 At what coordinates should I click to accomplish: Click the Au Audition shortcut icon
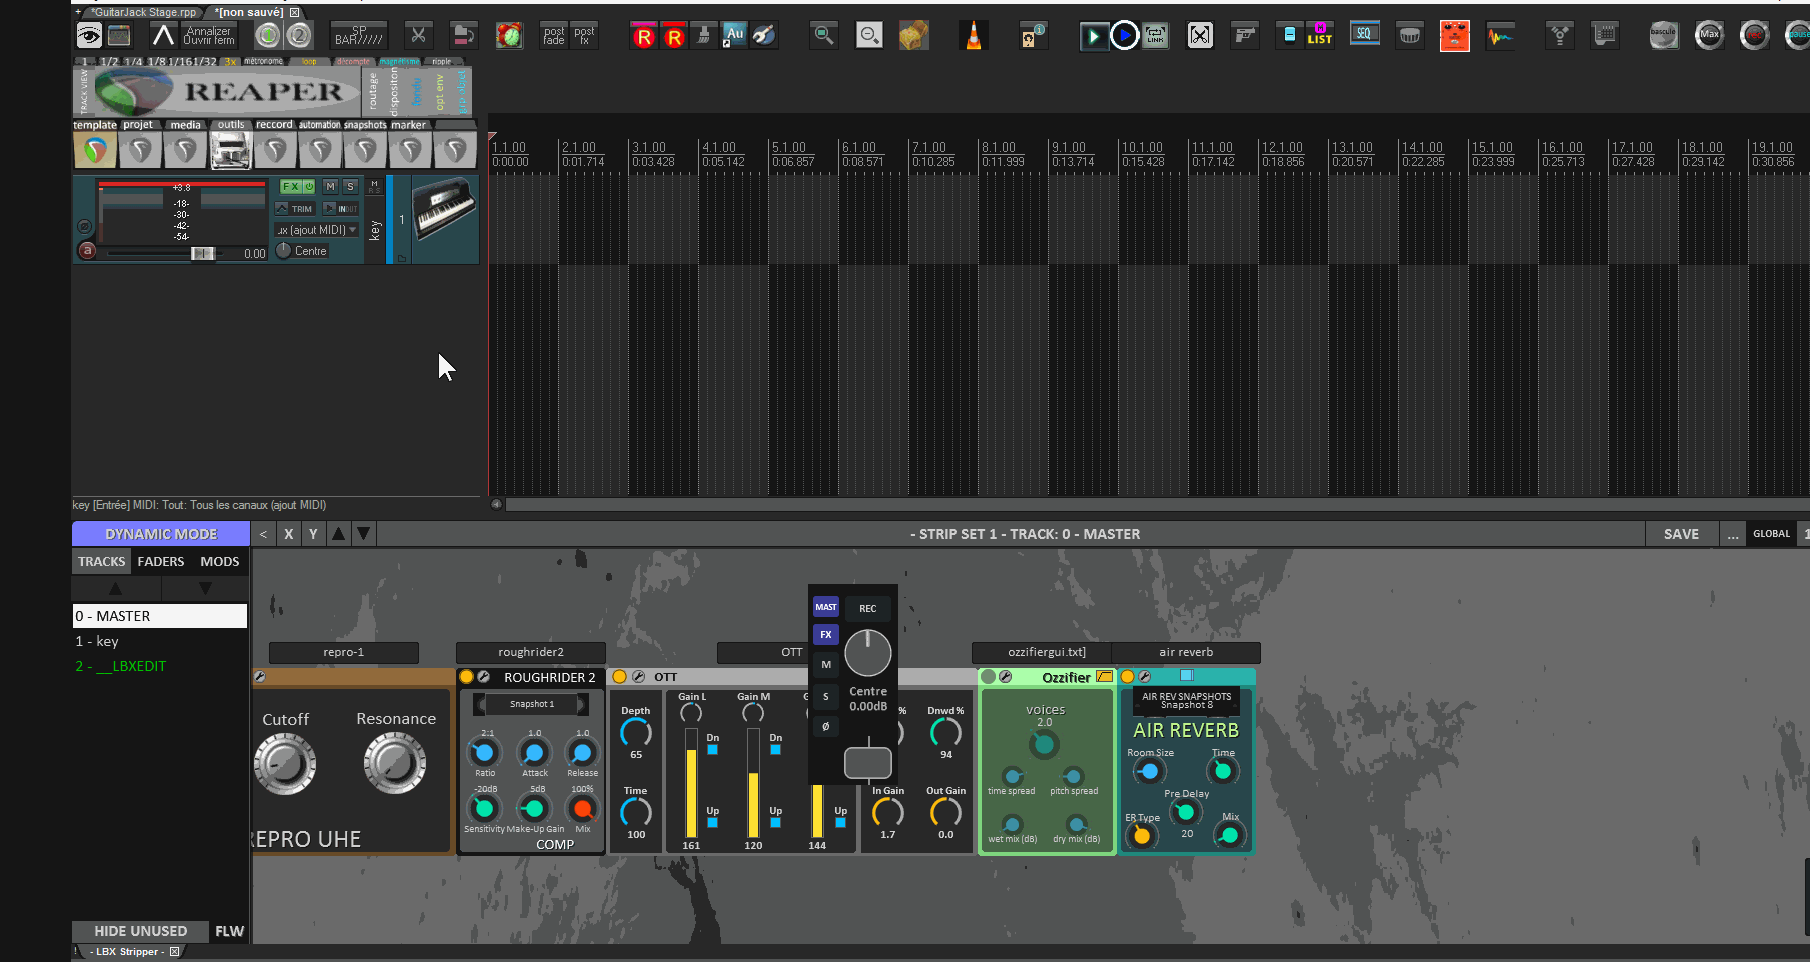[x=734, y=35]
